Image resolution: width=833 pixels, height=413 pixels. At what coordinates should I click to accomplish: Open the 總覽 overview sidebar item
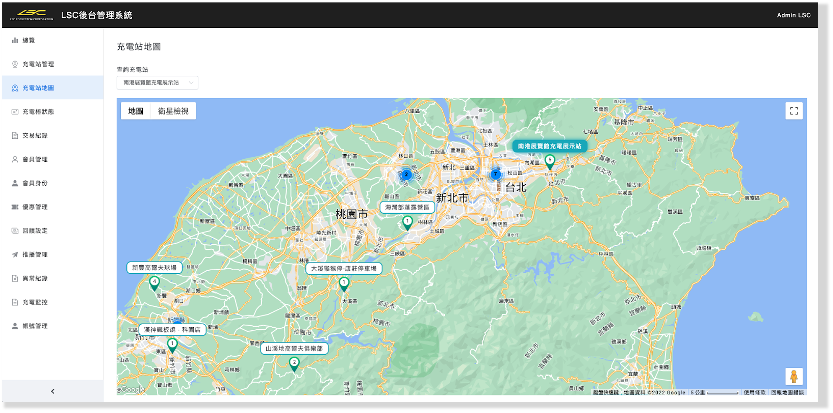[29, 40]
